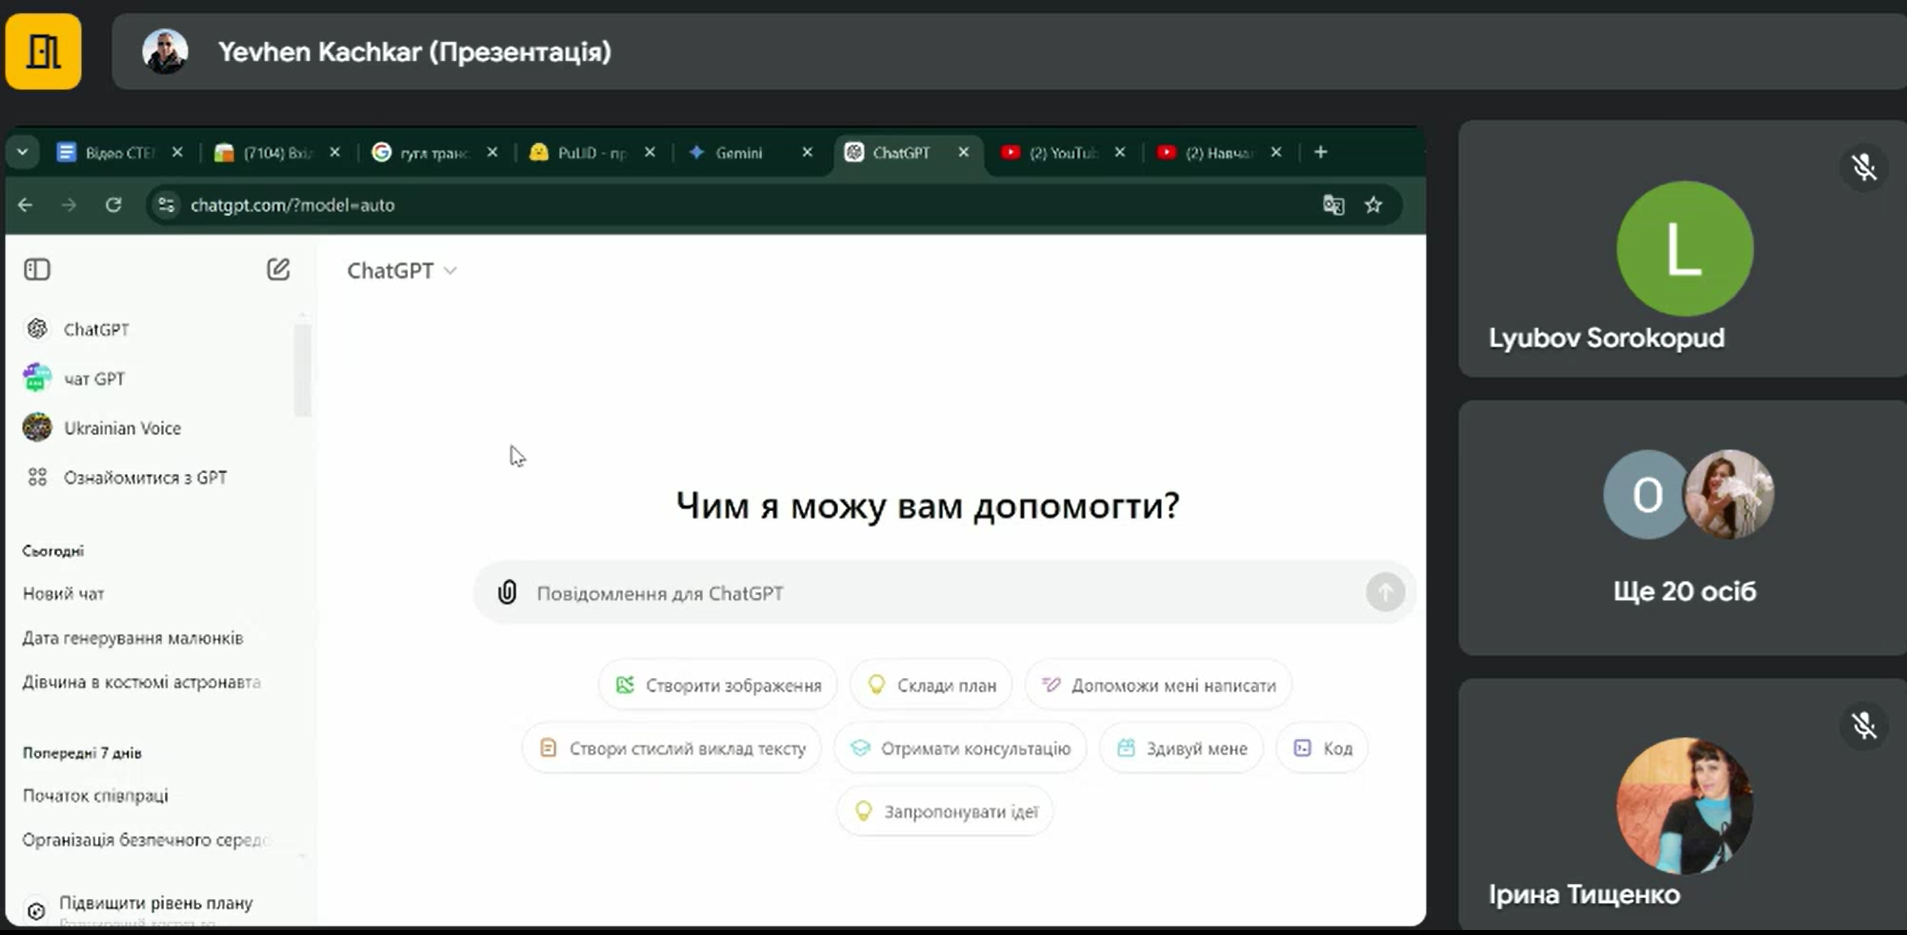Image resolution: width=1907 pixels, height=935 pixels.
Task: Close the '(2) YouTub' tab
Action: coord(1120,152)
